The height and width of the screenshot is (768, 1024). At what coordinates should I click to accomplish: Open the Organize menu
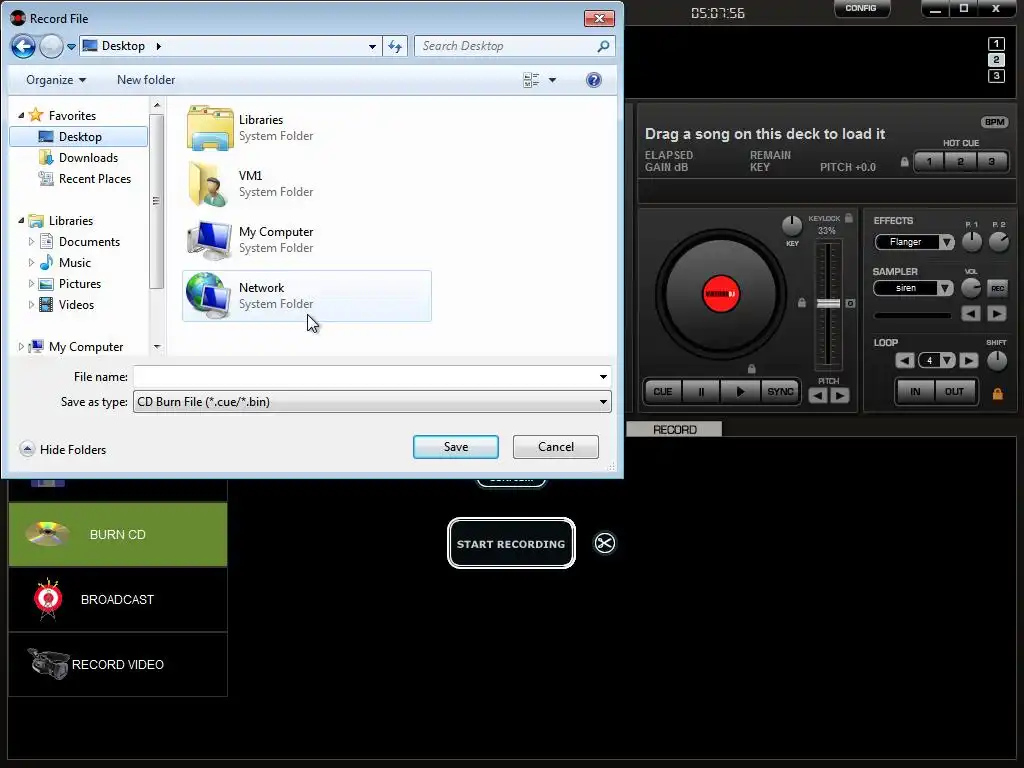click(56, 80)
